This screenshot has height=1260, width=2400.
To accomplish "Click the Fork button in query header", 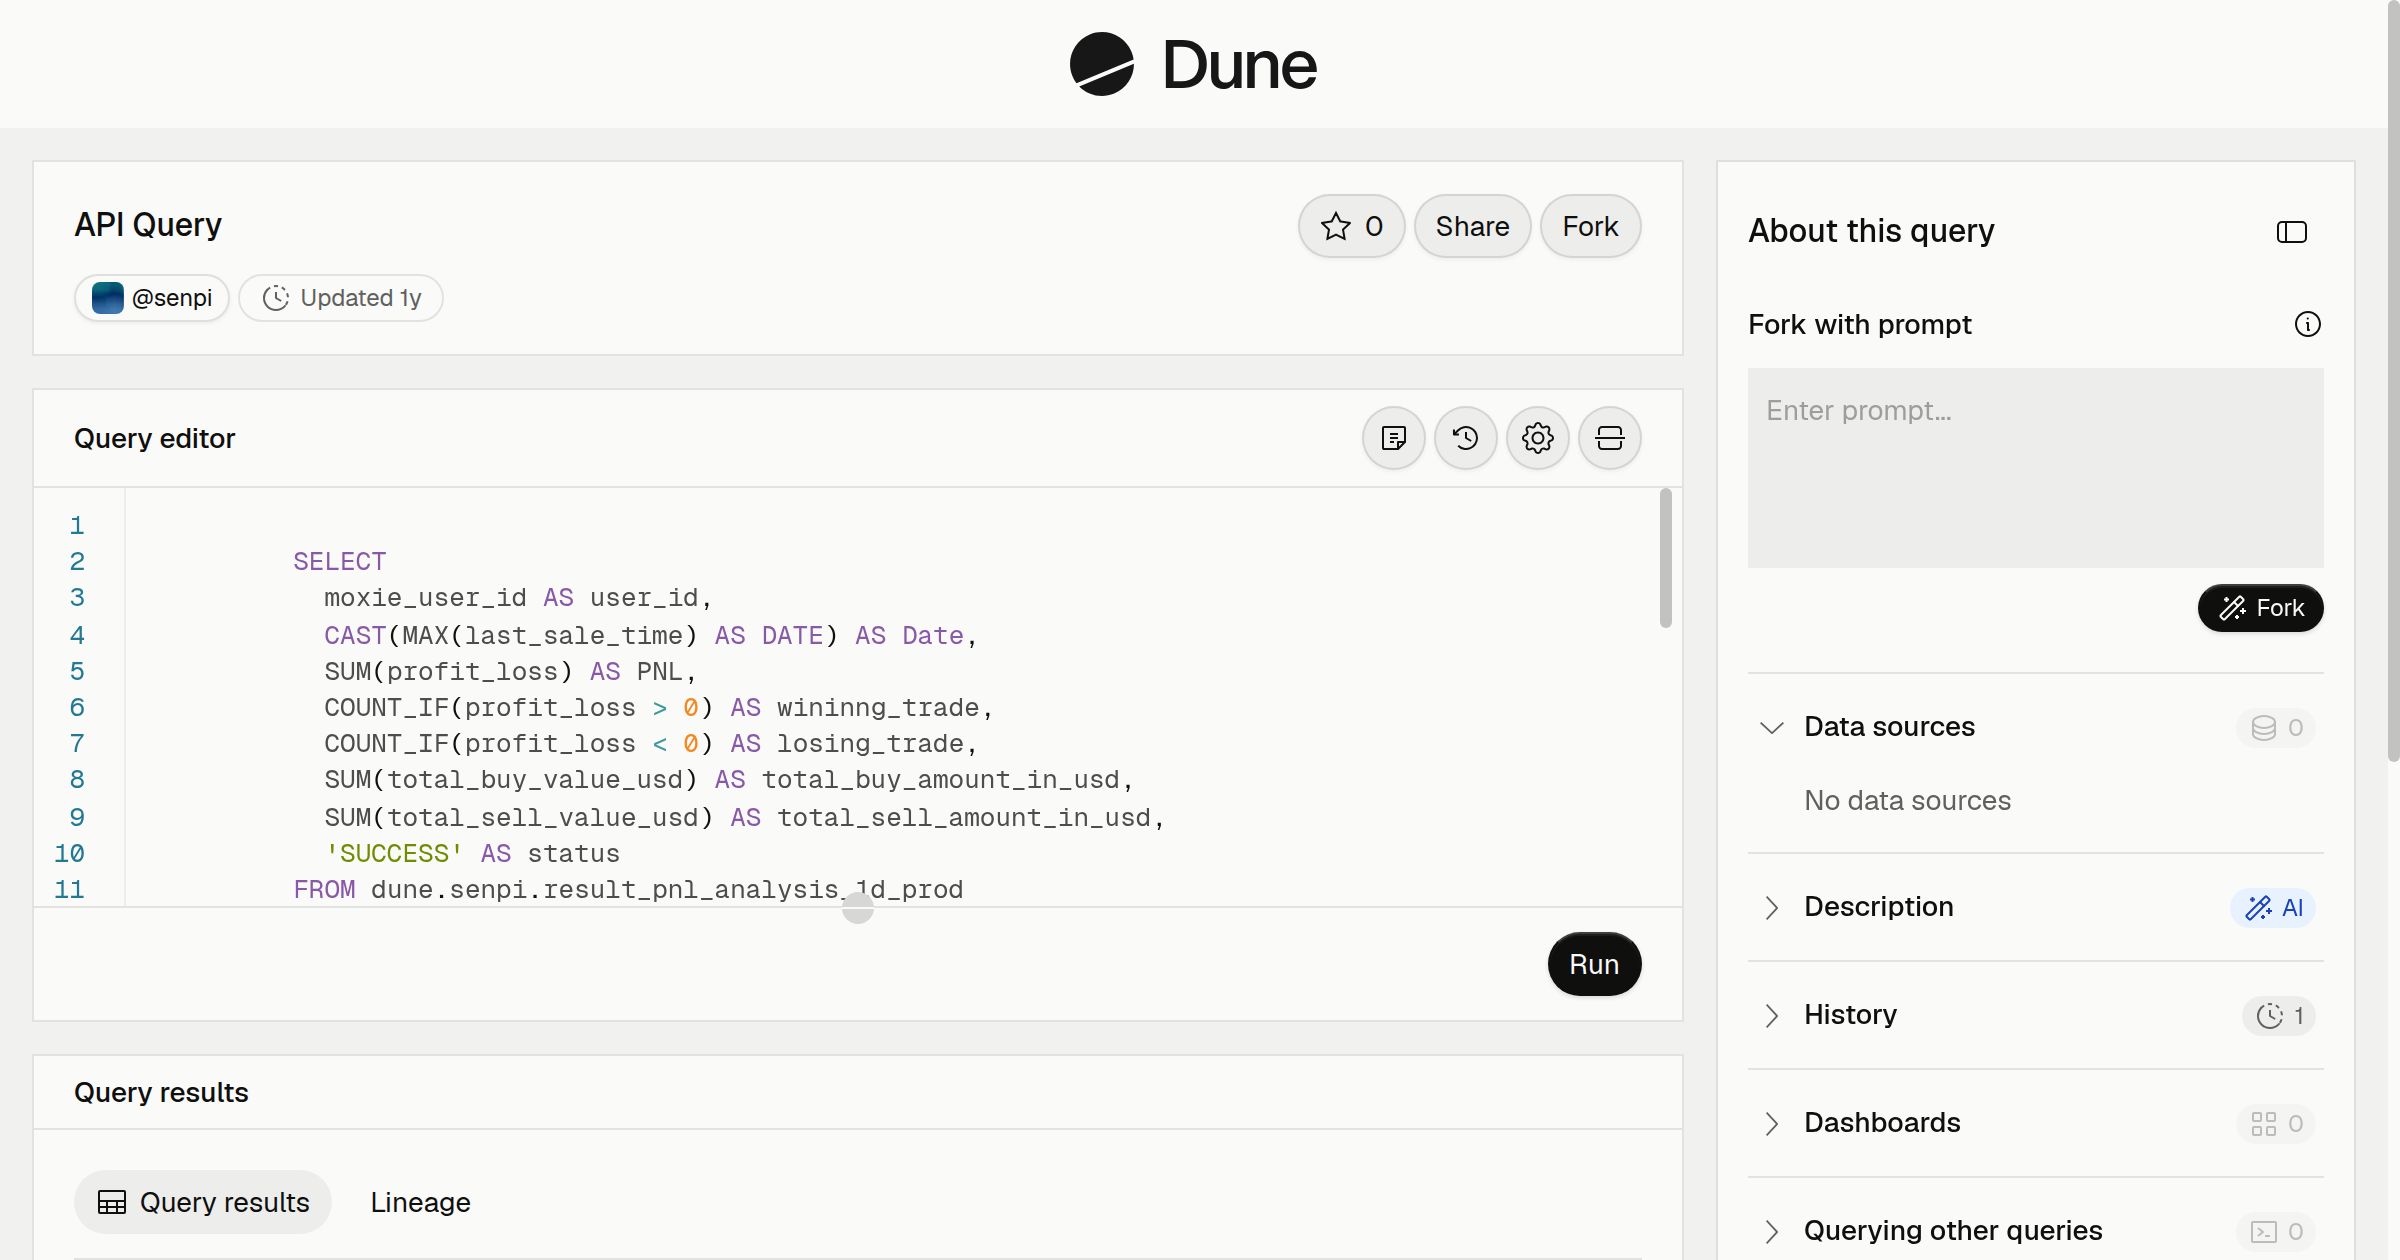I will (x=1590, y=226).
